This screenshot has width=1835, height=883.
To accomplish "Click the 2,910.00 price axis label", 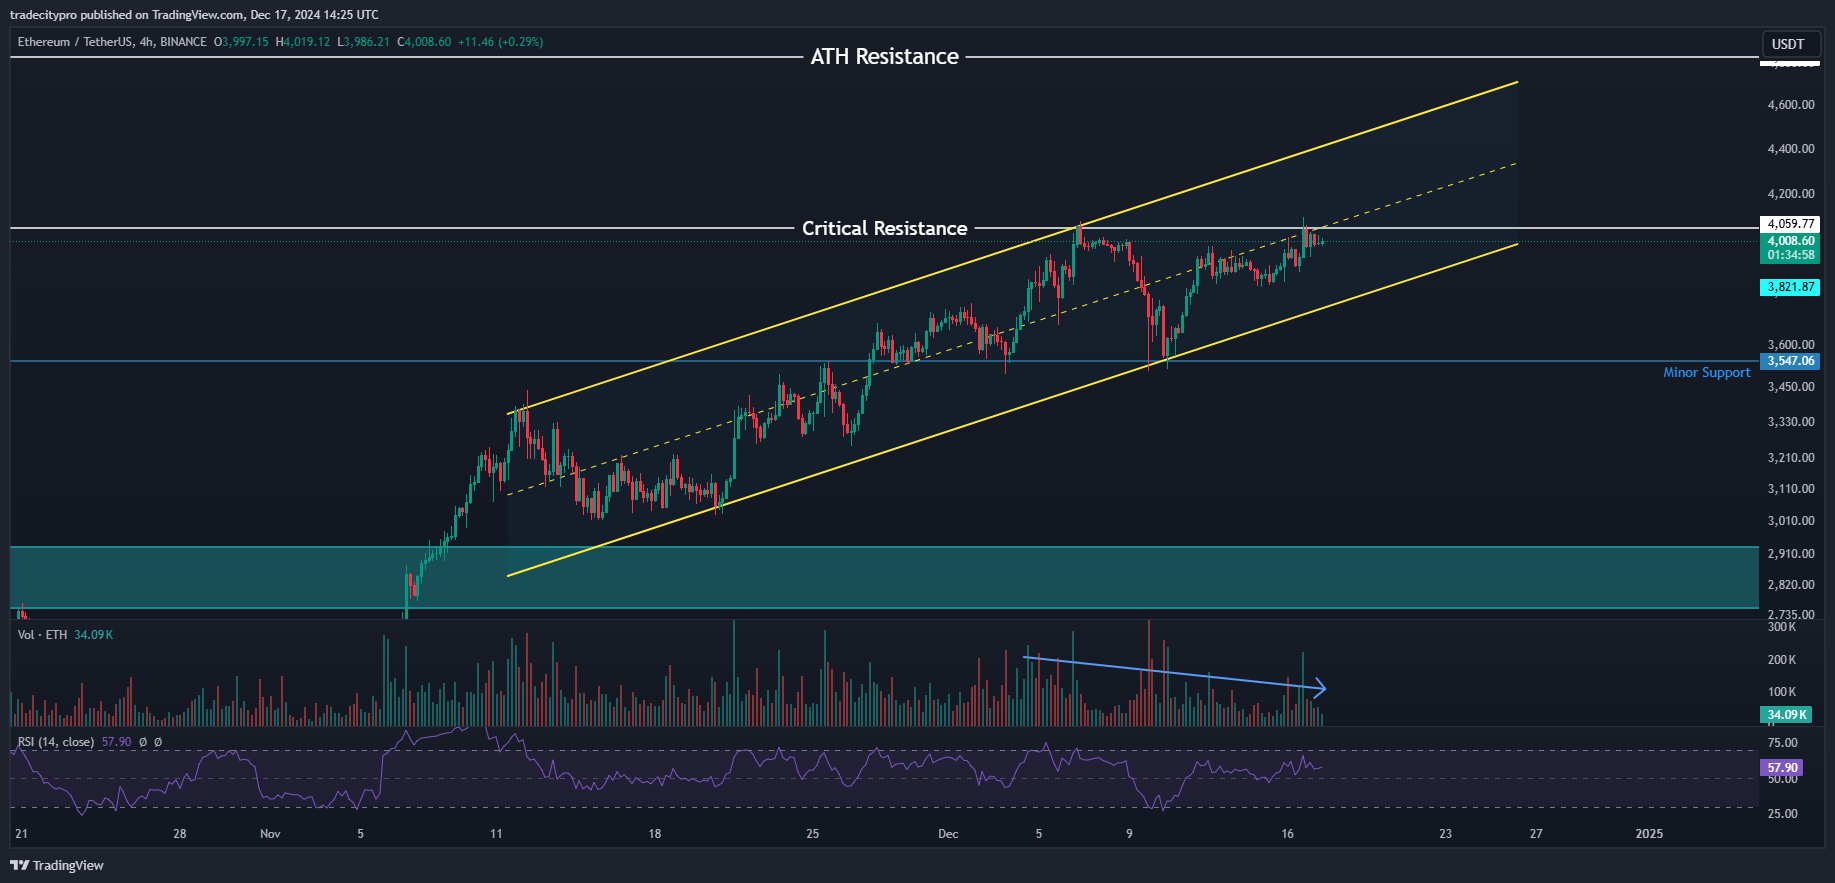I will coord(1791,554).
